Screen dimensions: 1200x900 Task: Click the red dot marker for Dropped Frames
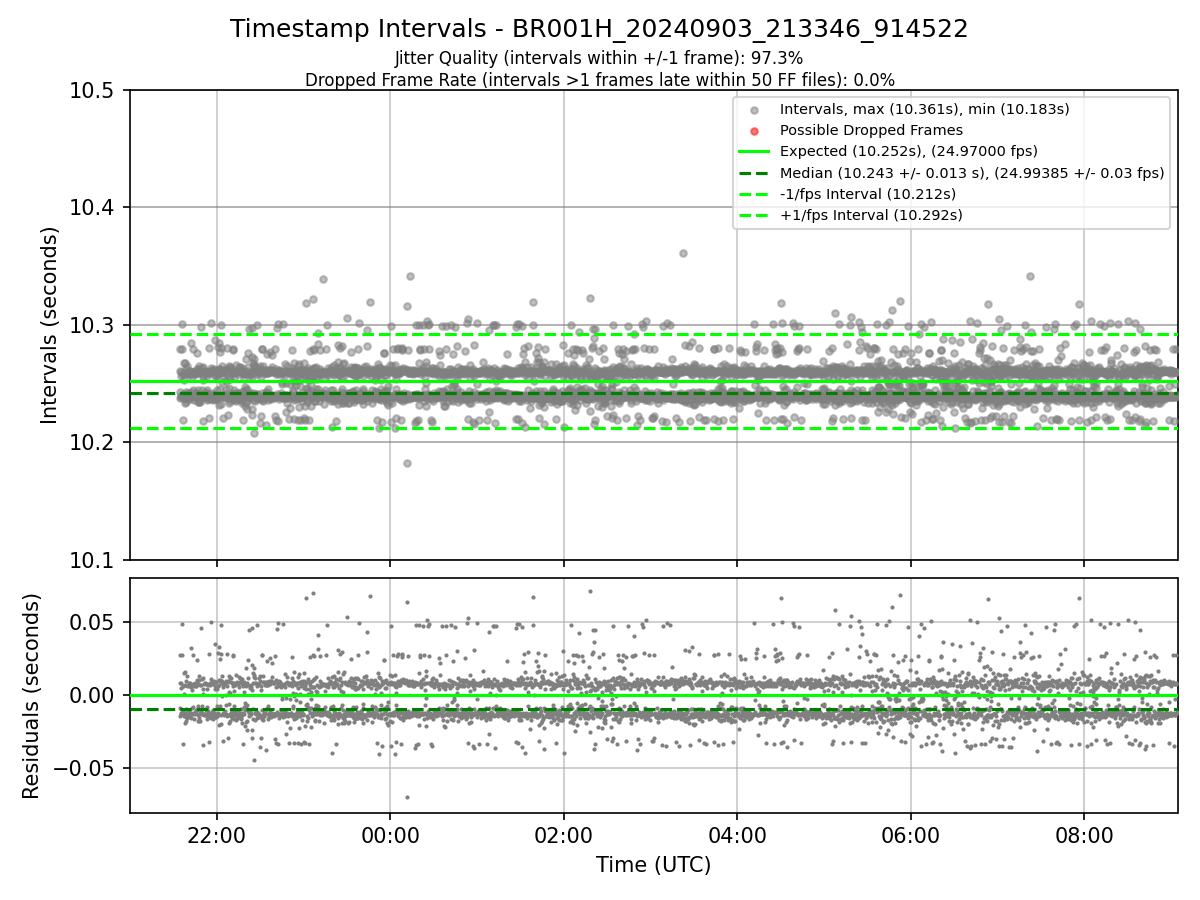click(754, 131)
